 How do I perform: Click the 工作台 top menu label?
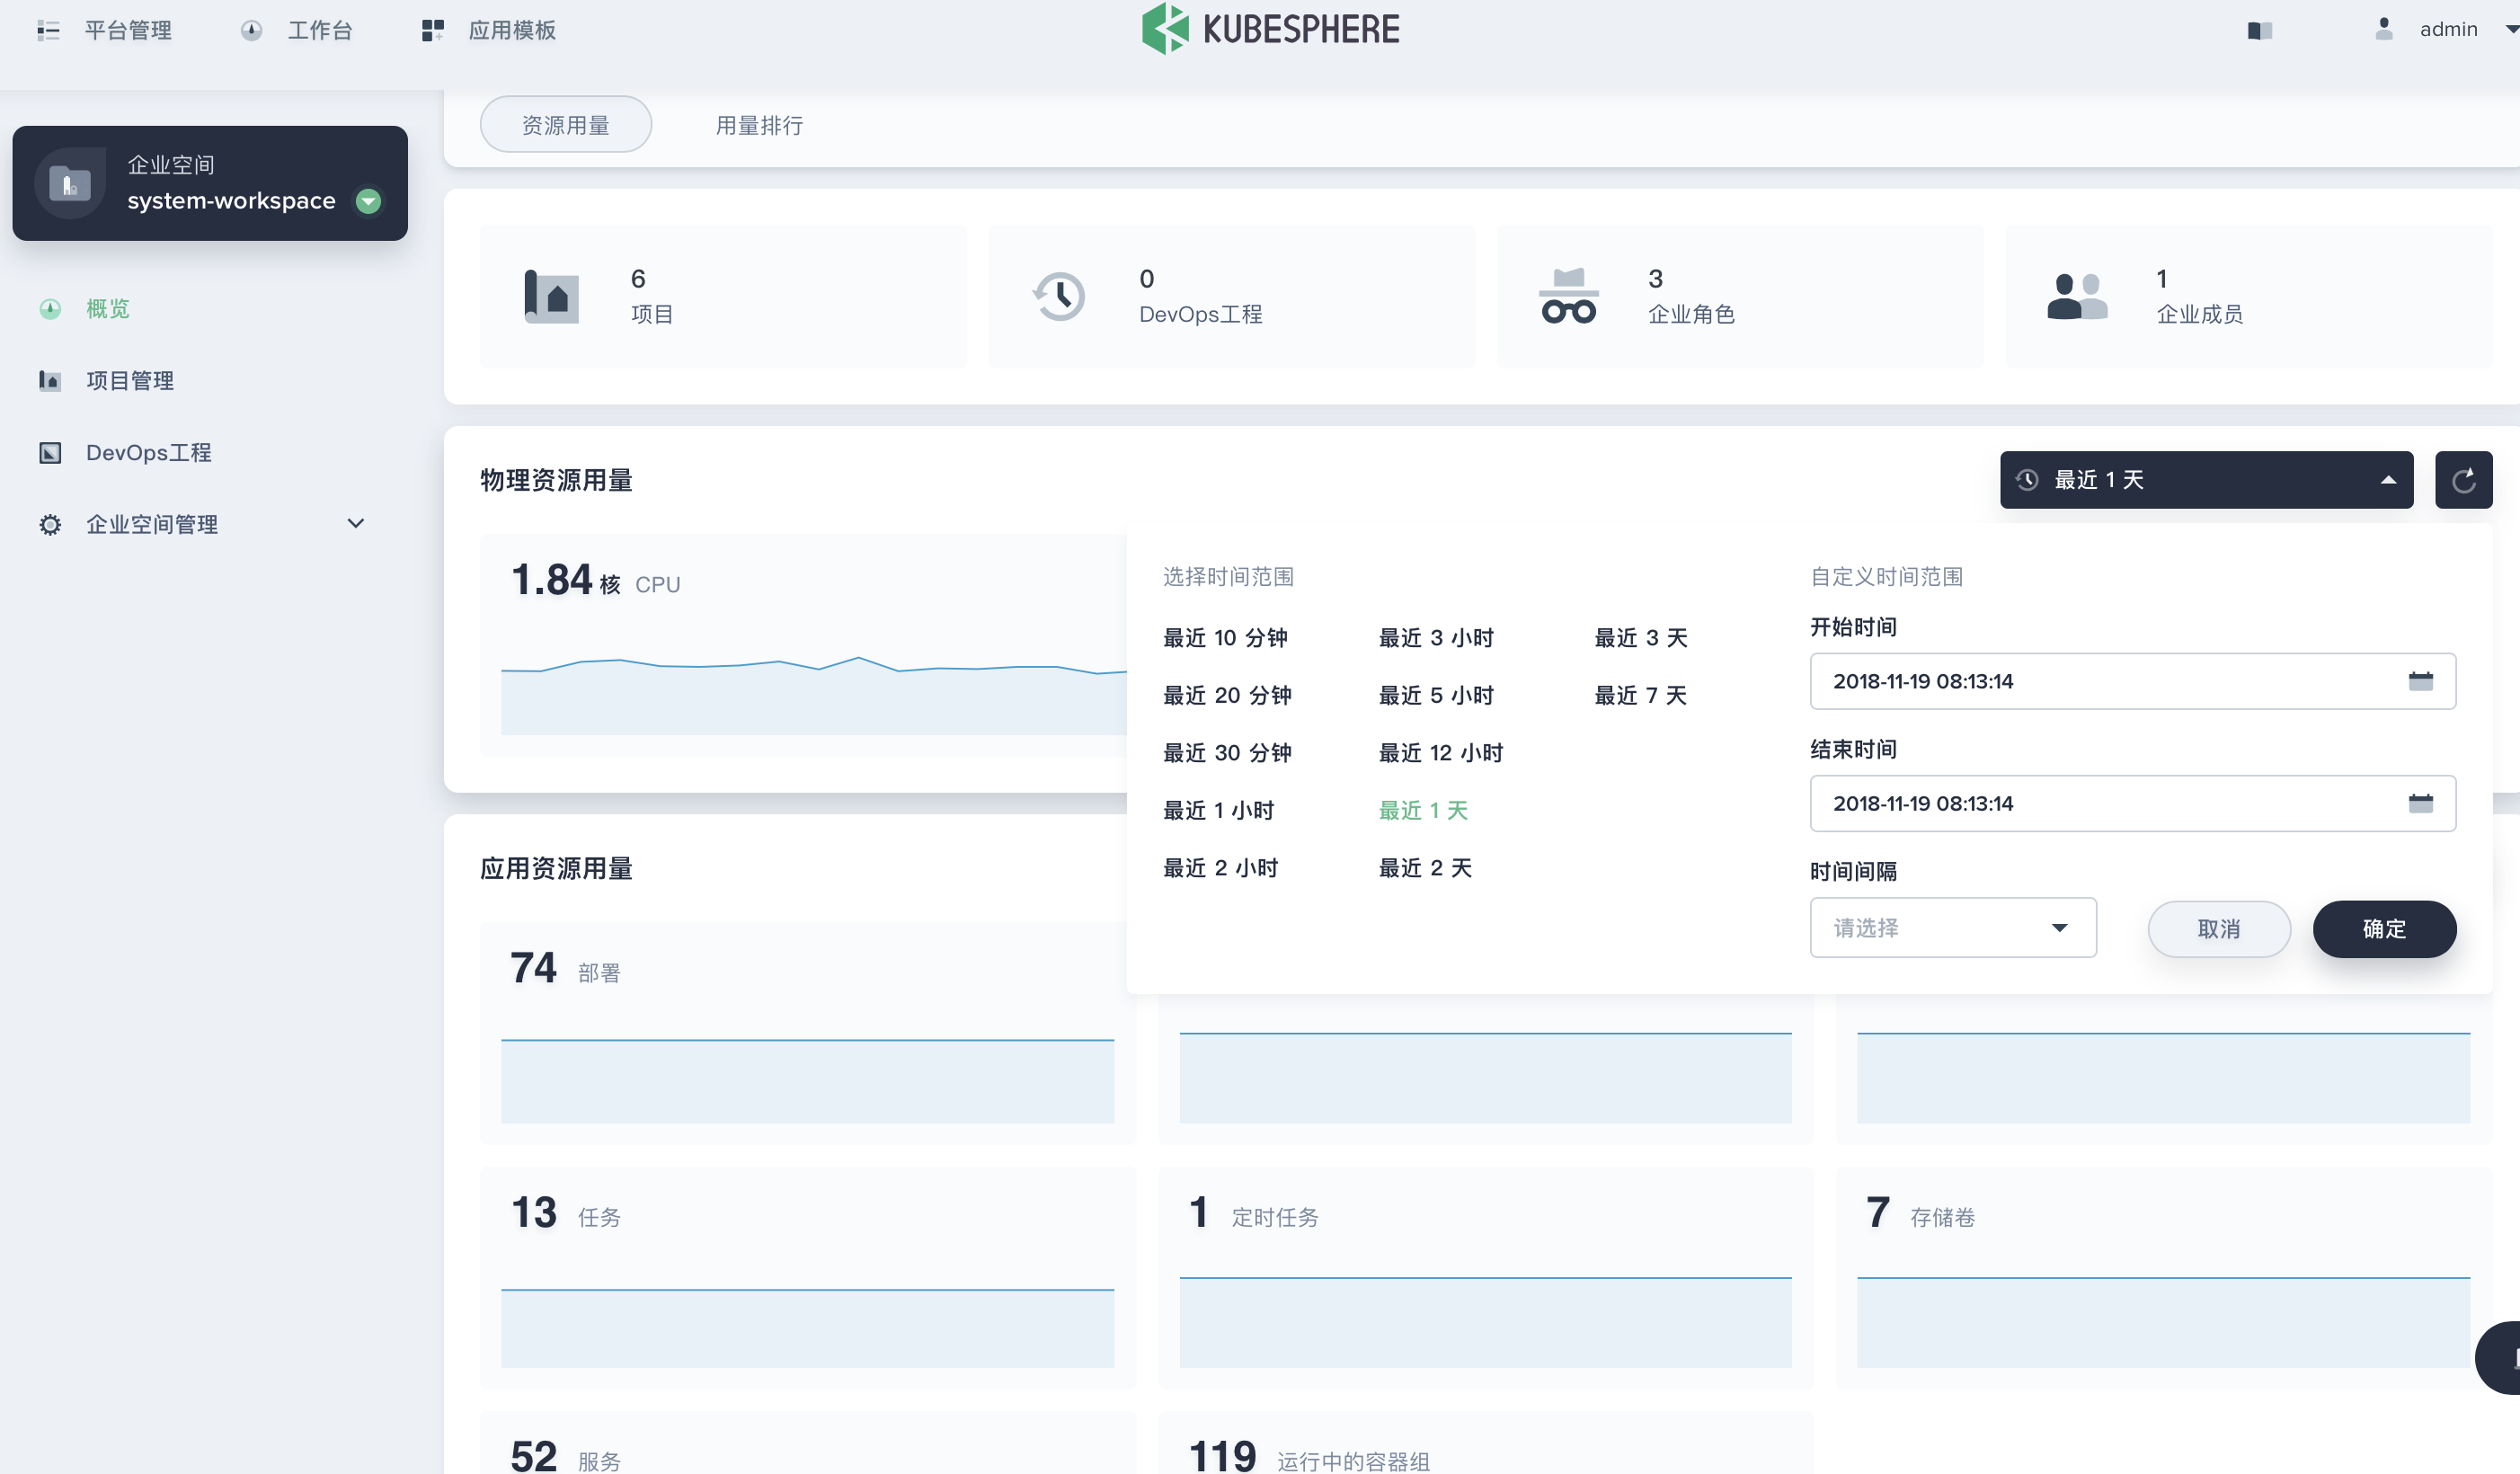pyautogui.click(x=320, y=30)
